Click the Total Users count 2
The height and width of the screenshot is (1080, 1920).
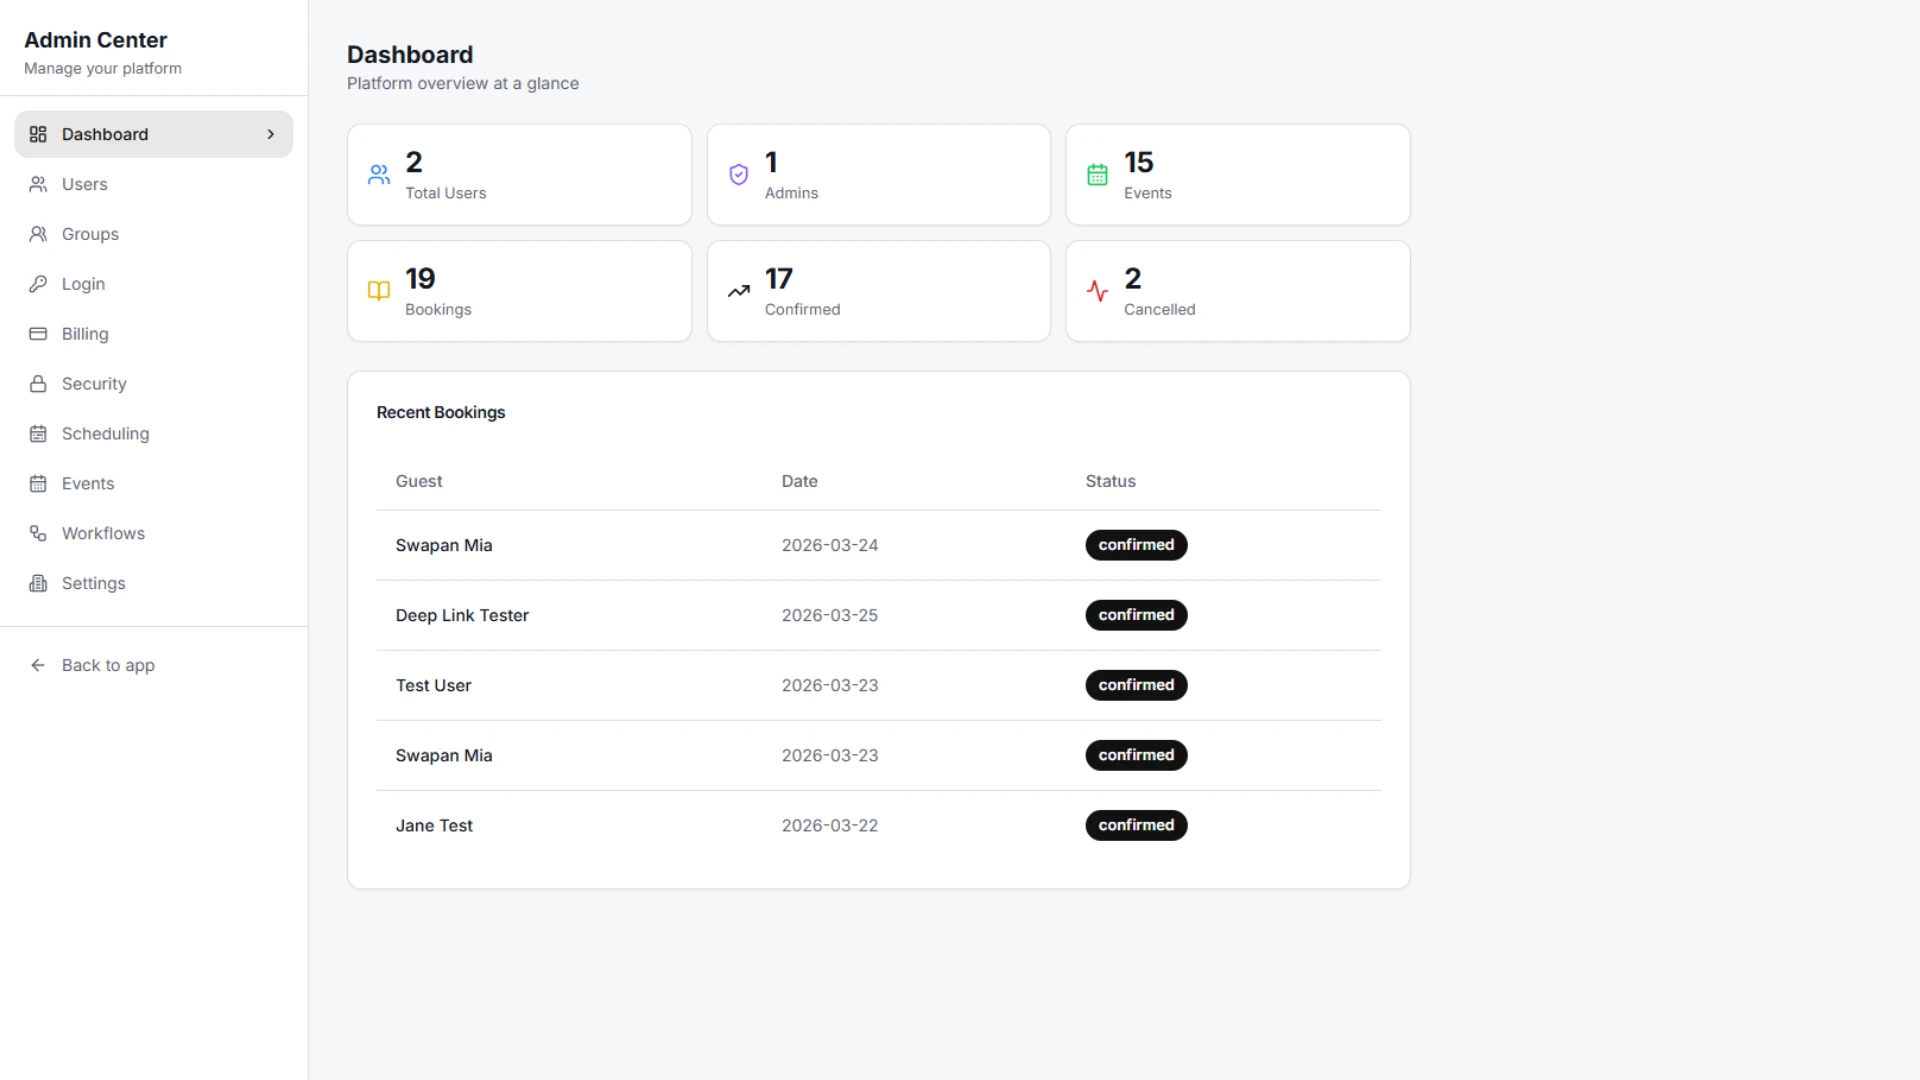click(x=414, y=162)
